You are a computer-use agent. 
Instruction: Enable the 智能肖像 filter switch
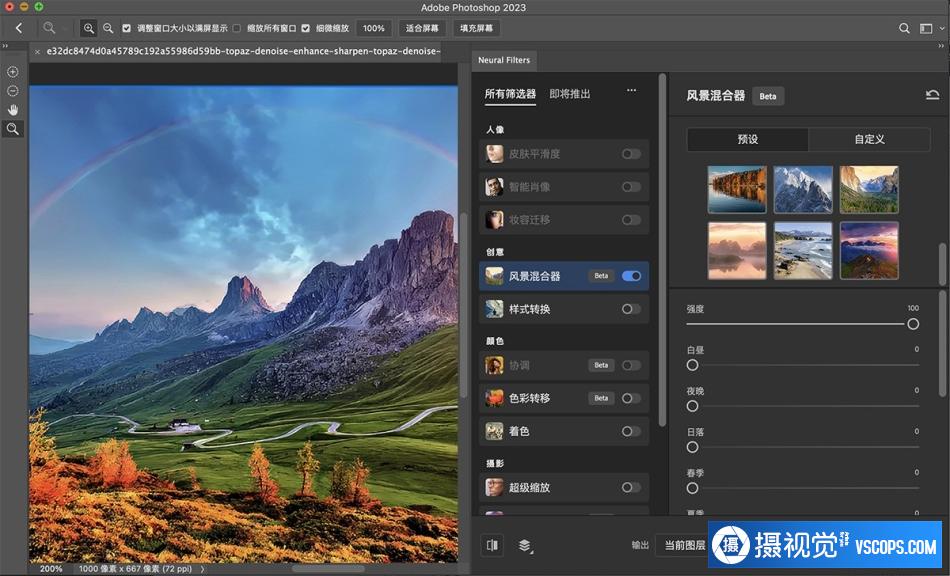[x=631, y=187]
